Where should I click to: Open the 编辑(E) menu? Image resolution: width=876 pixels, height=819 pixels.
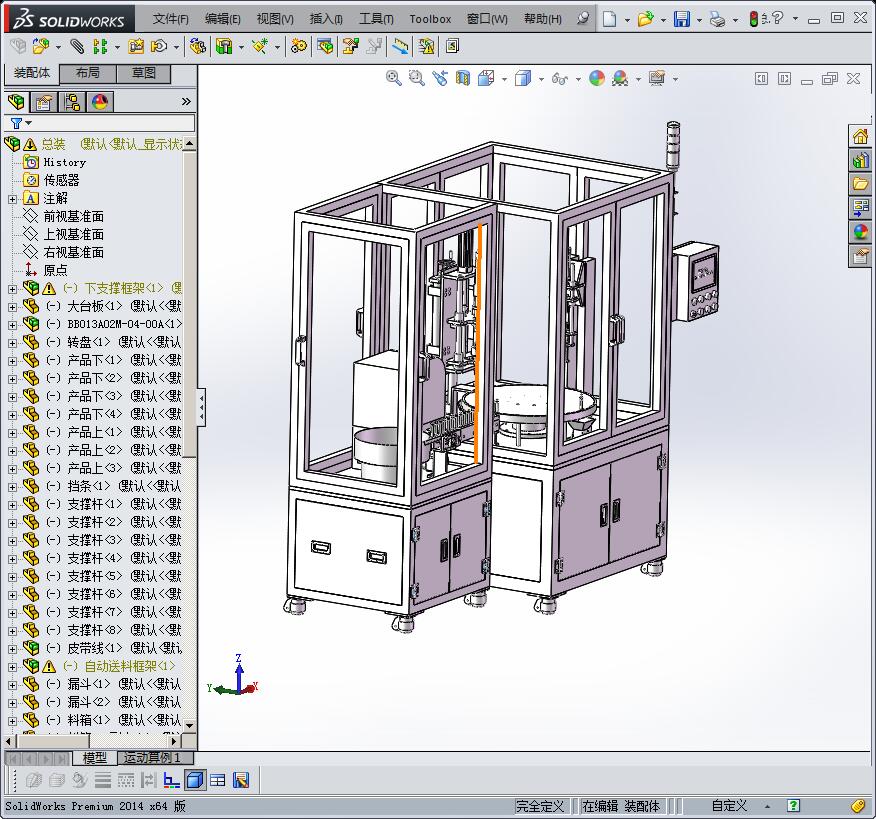pos(222,19)
